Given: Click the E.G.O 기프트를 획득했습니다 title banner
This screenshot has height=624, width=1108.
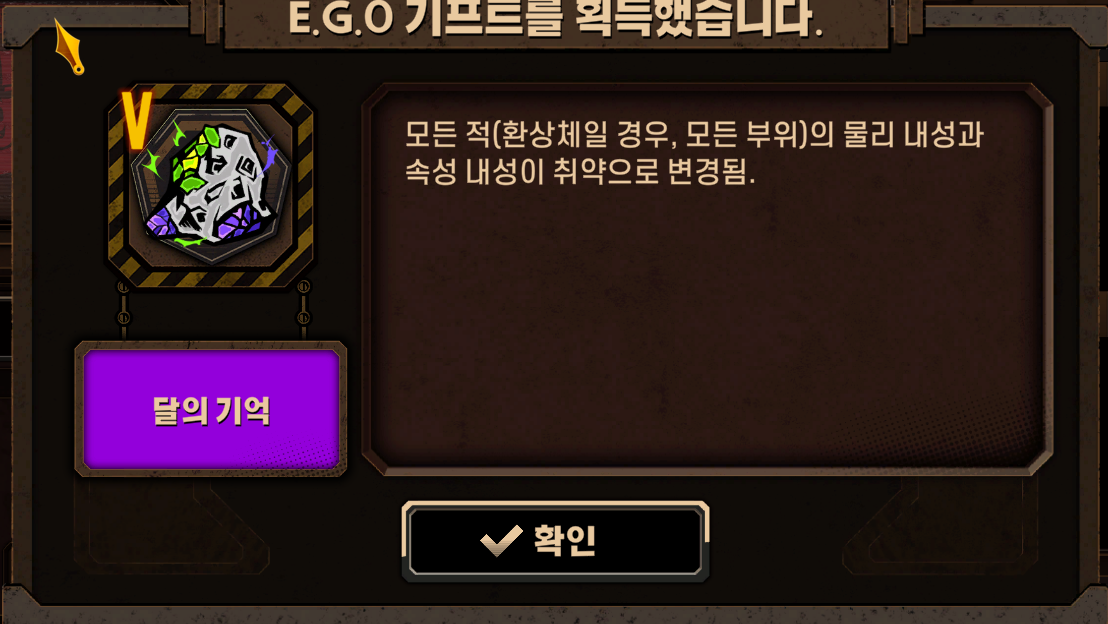Looking at the screenshot, I should click(x=555, y=20).
